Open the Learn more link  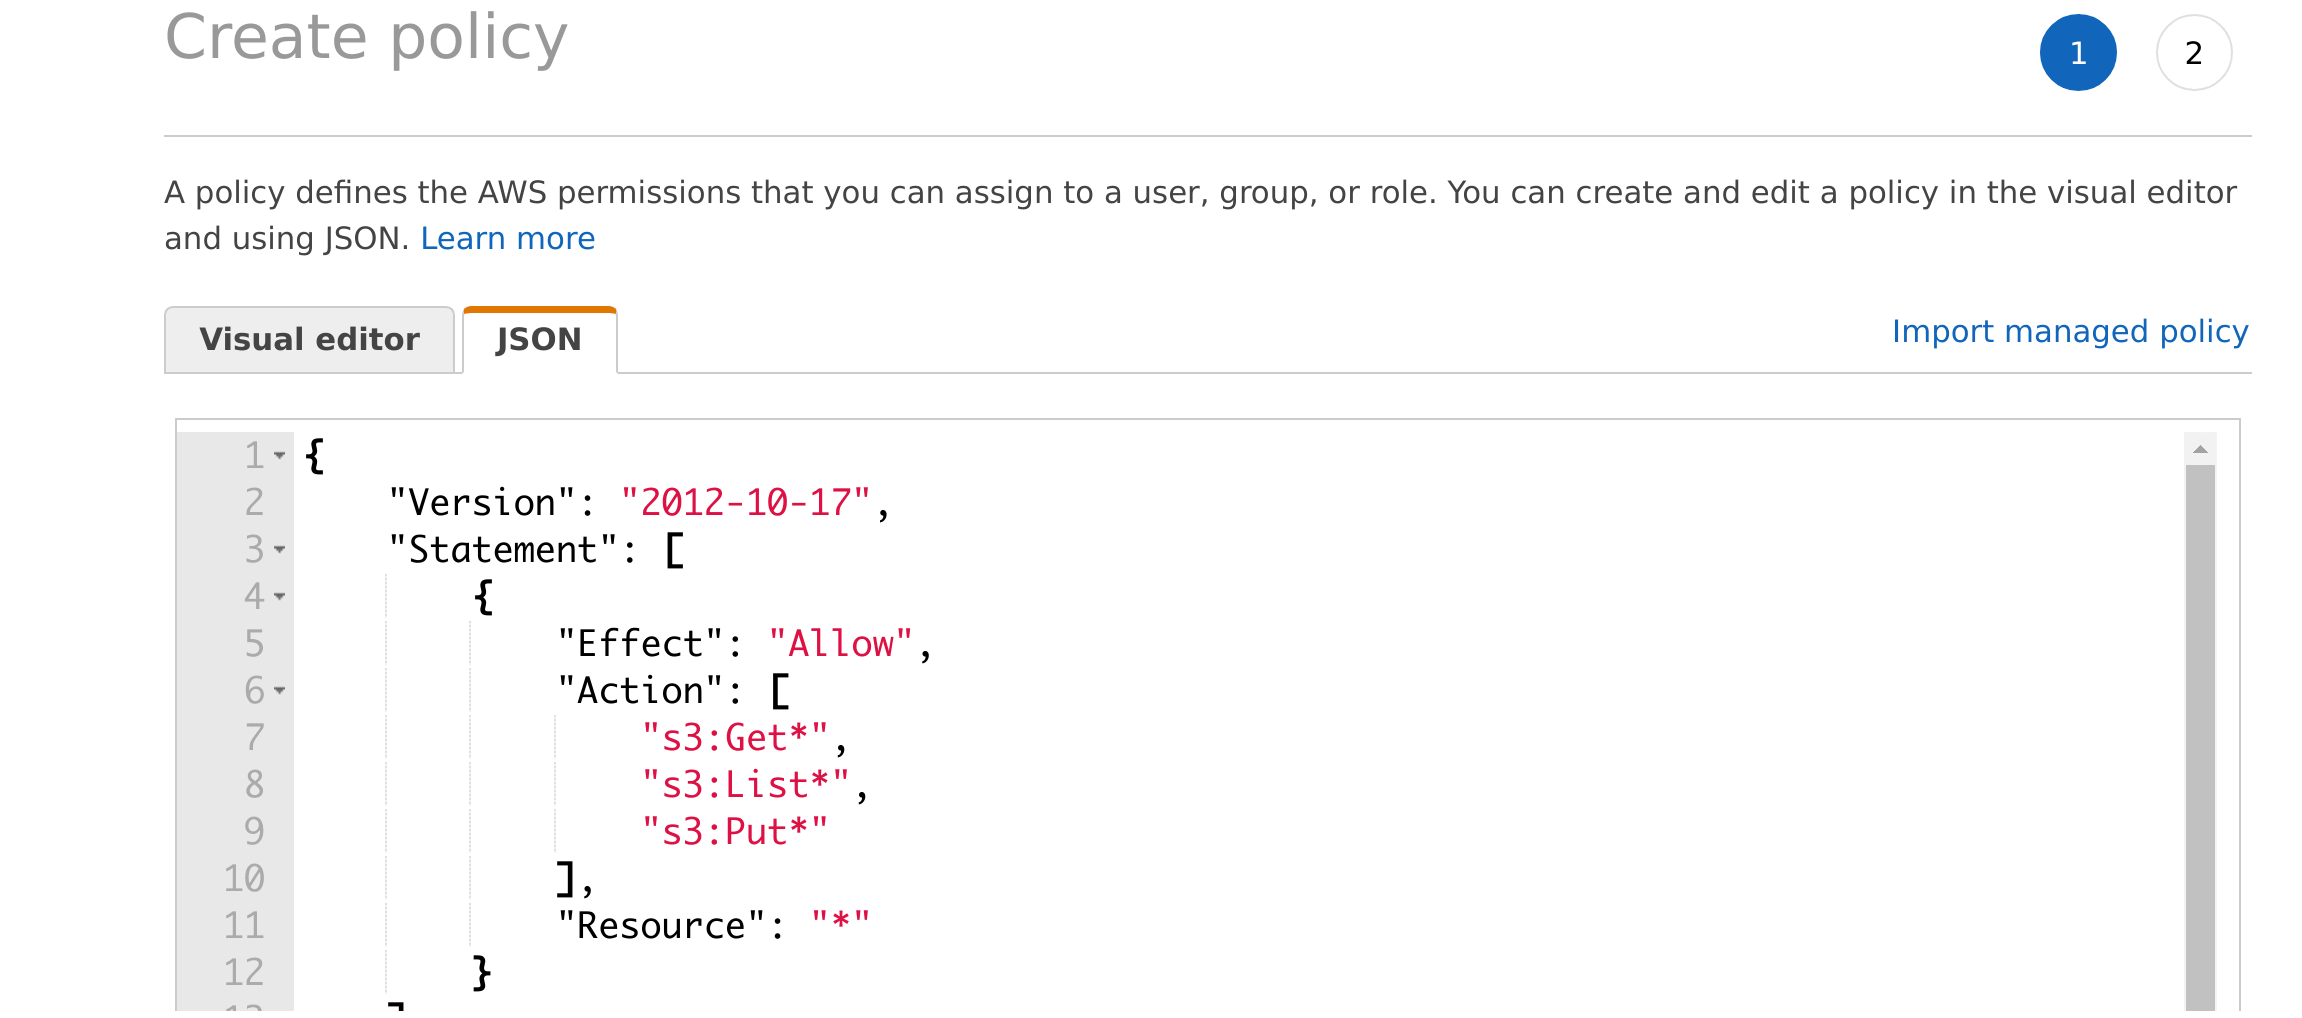pos(508,238)
